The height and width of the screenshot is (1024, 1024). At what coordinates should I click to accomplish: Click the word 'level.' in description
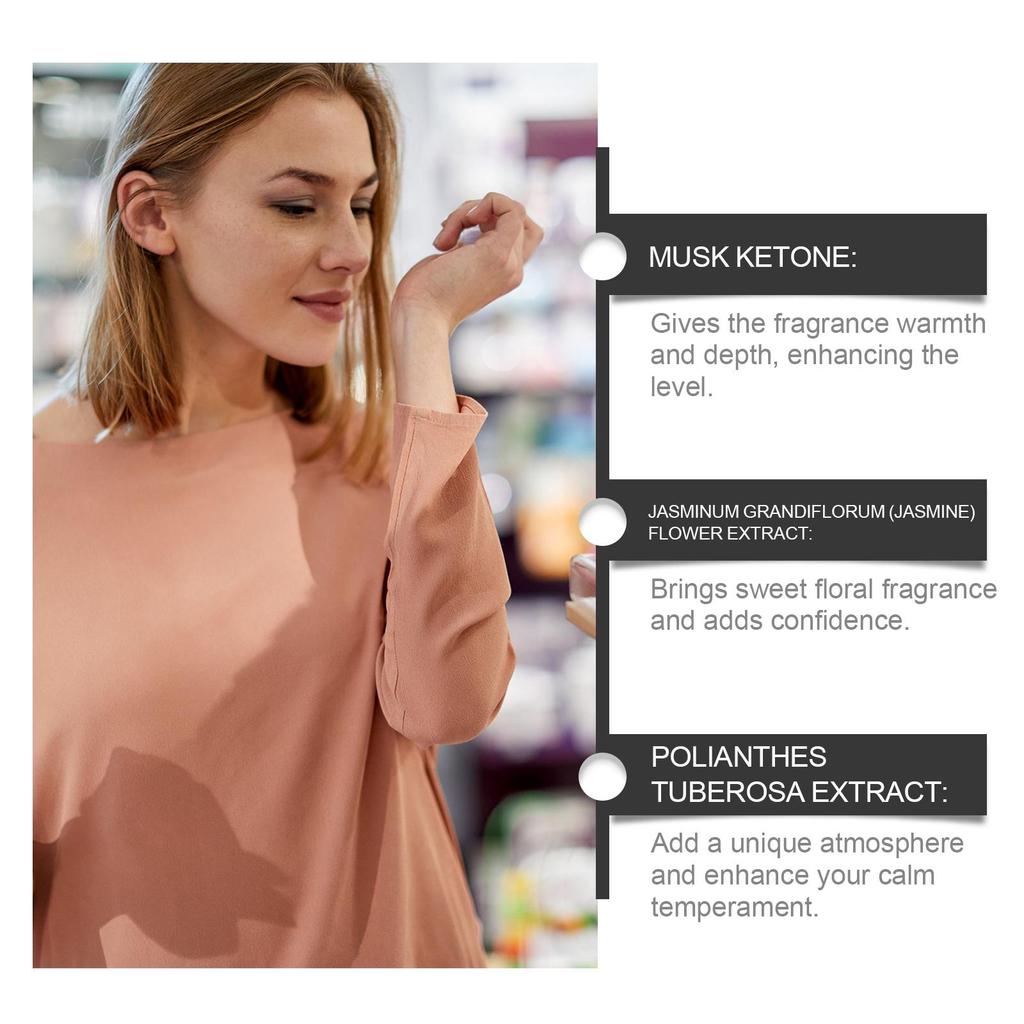pyautogui.click(x=682, y=387)
